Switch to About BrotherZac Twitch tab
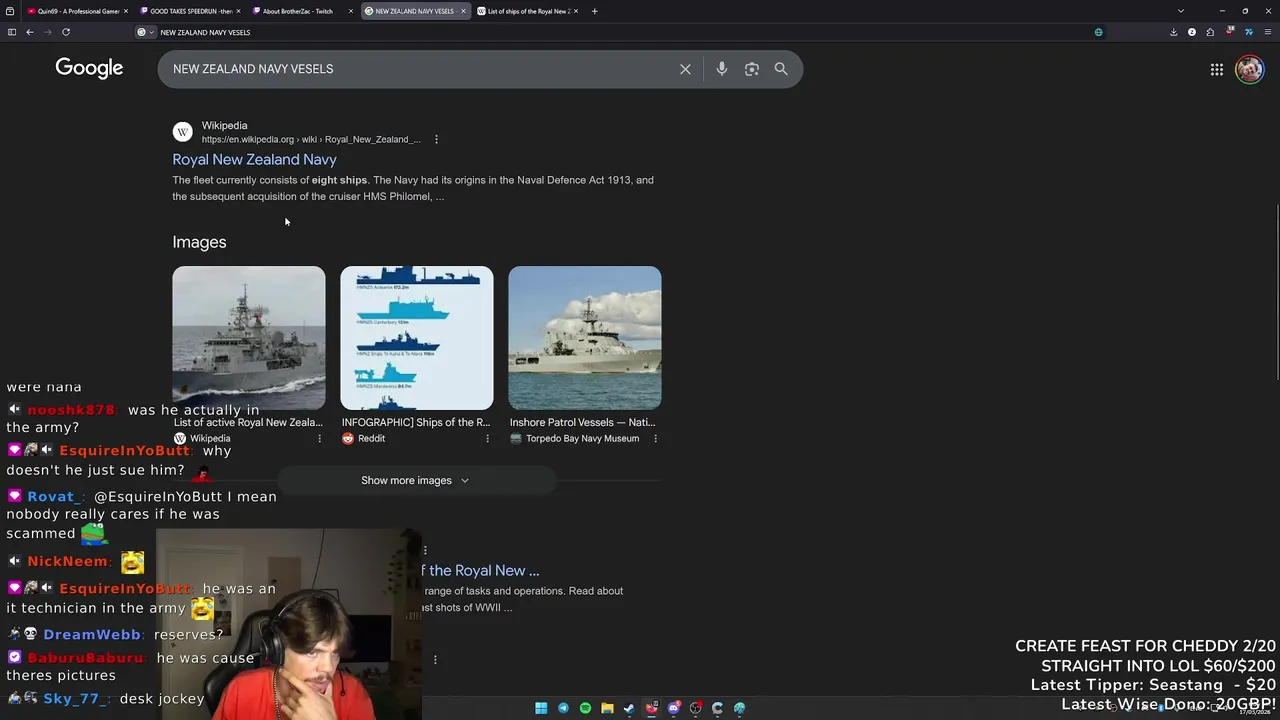Image resolution: width=1280 pixels, height=720 pixels. click(304, 11)
